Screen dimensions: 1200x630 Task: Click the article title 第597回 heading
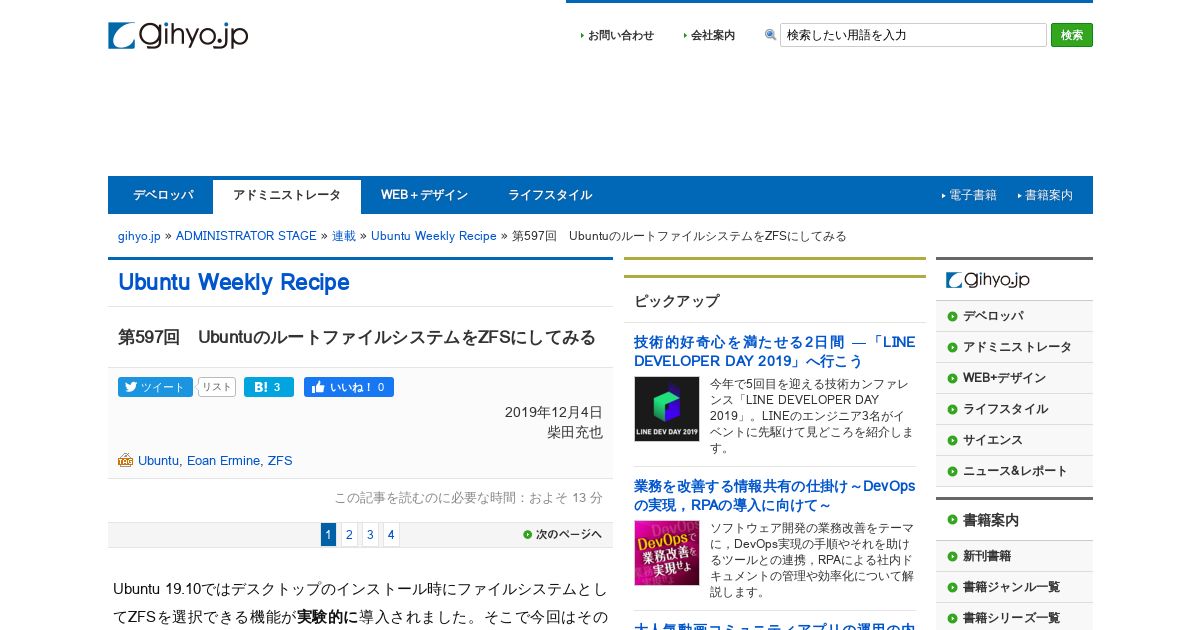click(x=357, y=337)
